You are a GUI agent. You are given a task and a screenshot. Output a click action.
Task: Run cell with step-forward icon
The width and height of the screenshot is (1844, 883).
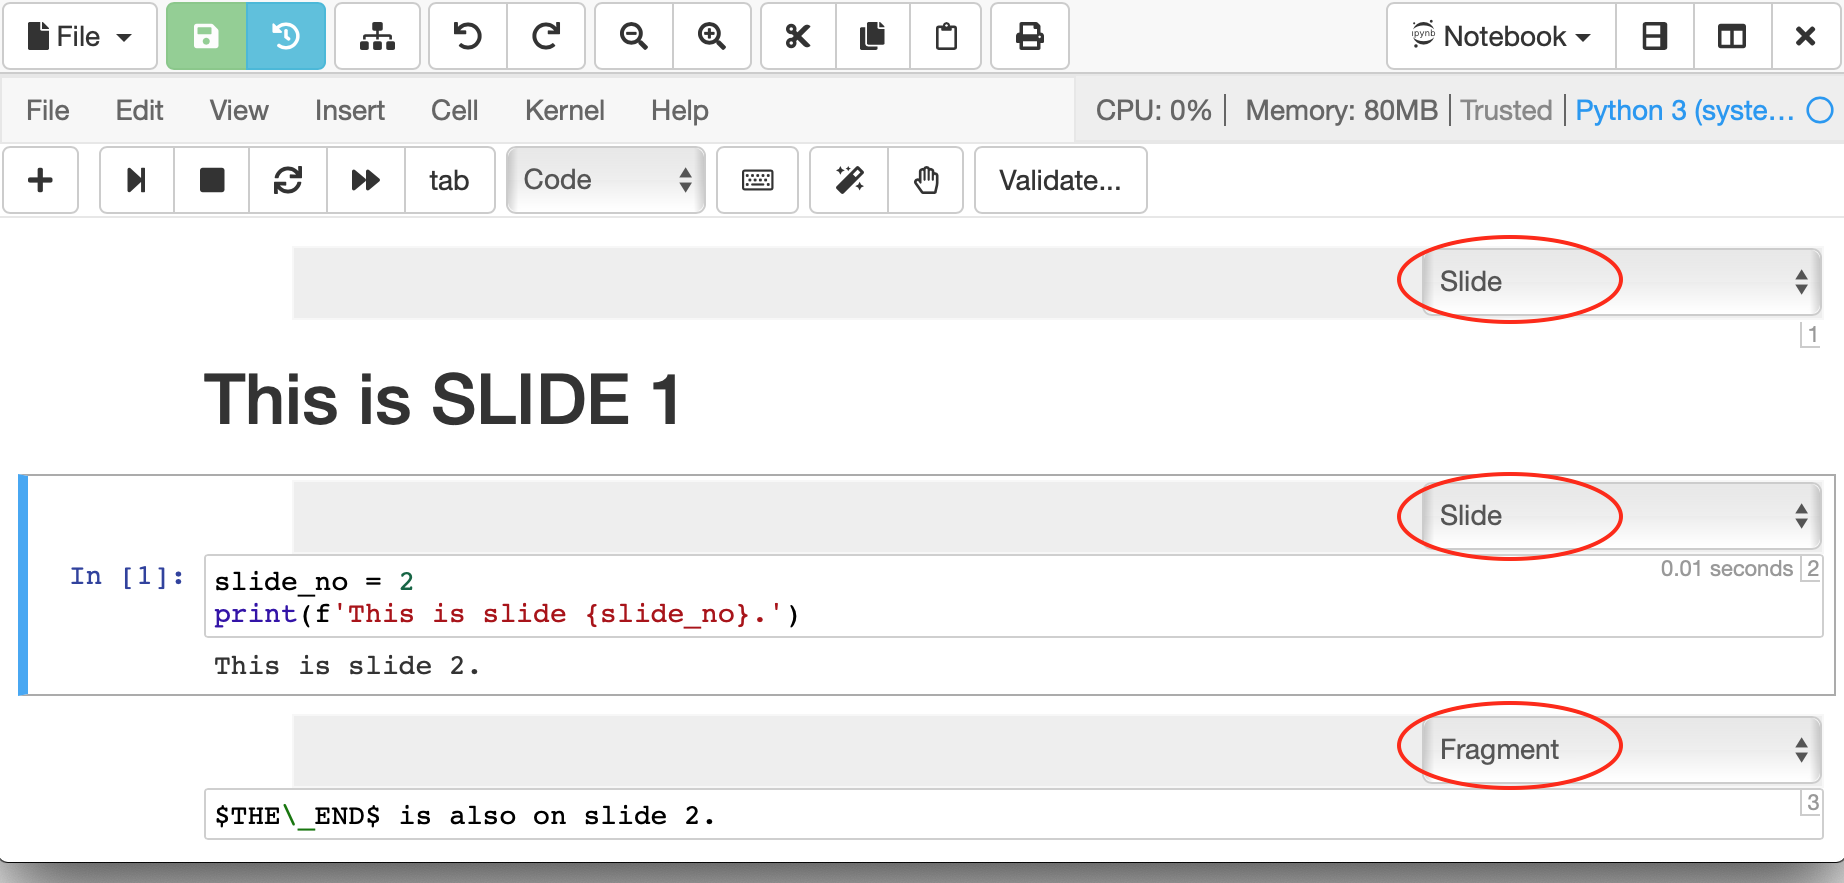(x=137, y=181)
